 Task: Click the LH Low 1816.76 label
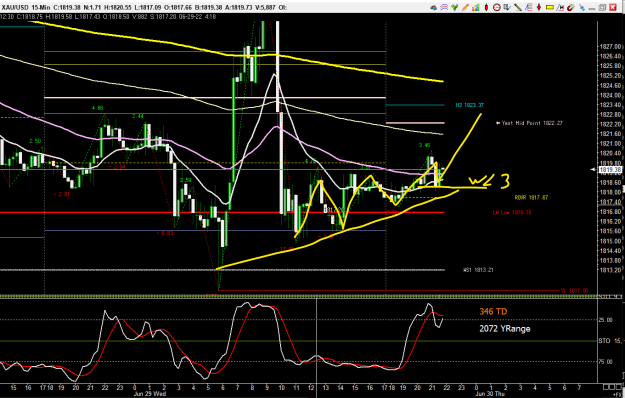tap(512, 213)
